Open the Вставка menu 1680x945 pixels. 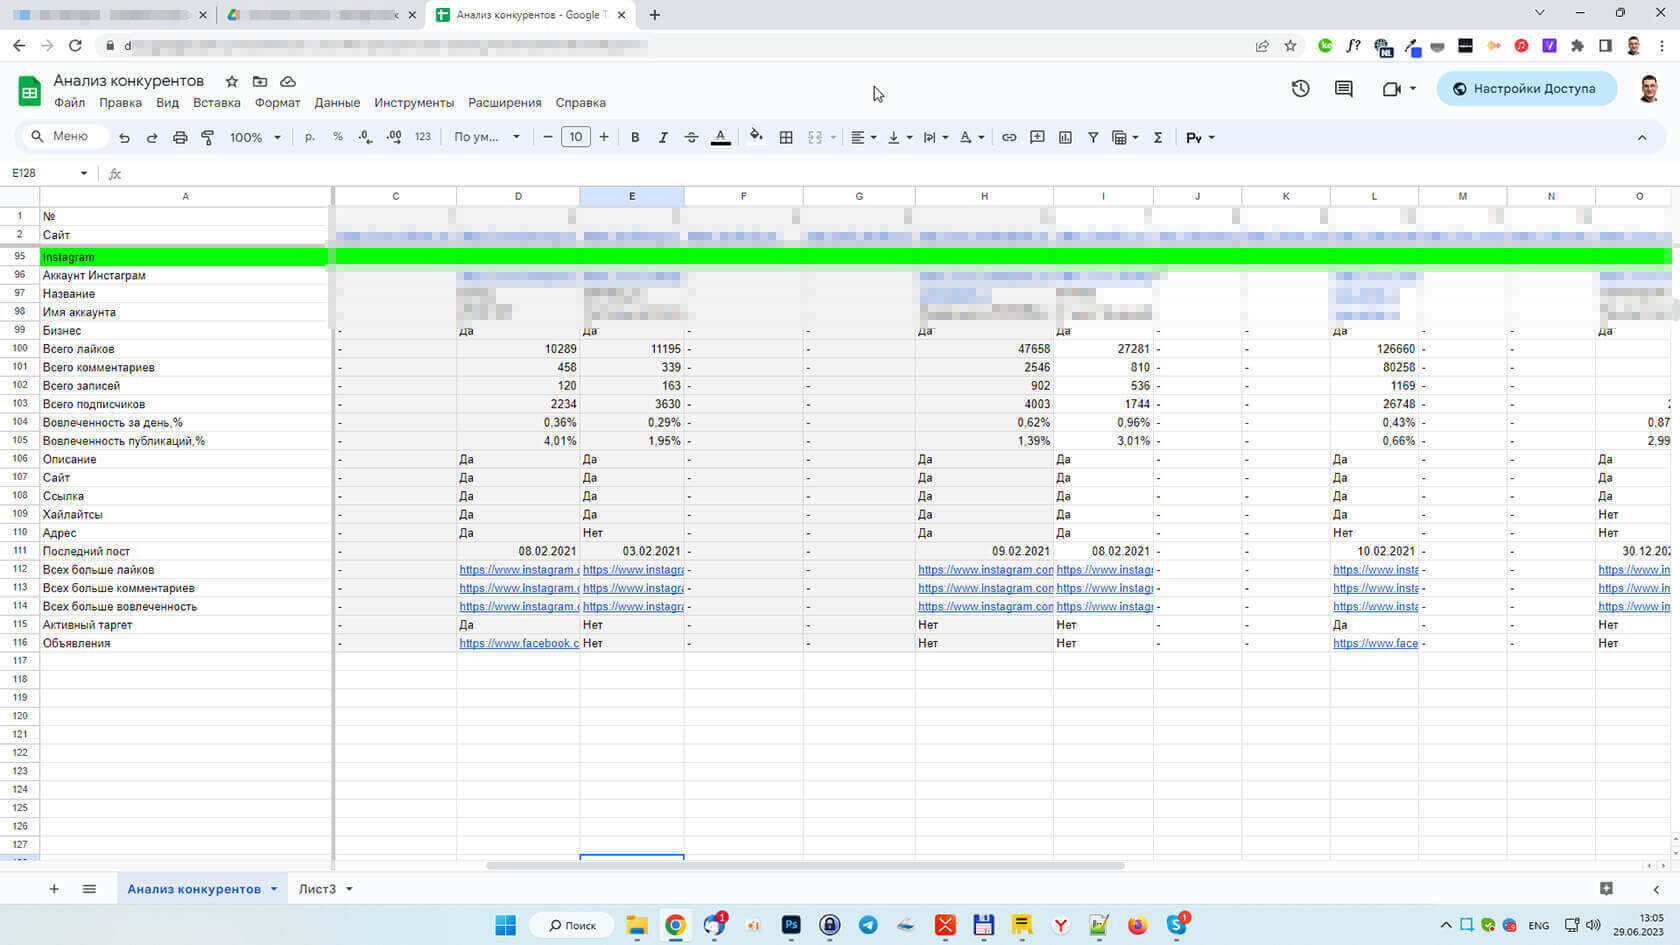217,103
